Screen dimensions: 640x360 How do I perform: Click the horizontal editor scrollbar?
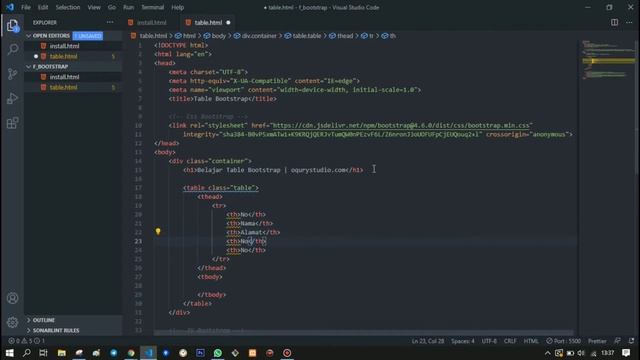pyautogui.click(x=363, y=333)
